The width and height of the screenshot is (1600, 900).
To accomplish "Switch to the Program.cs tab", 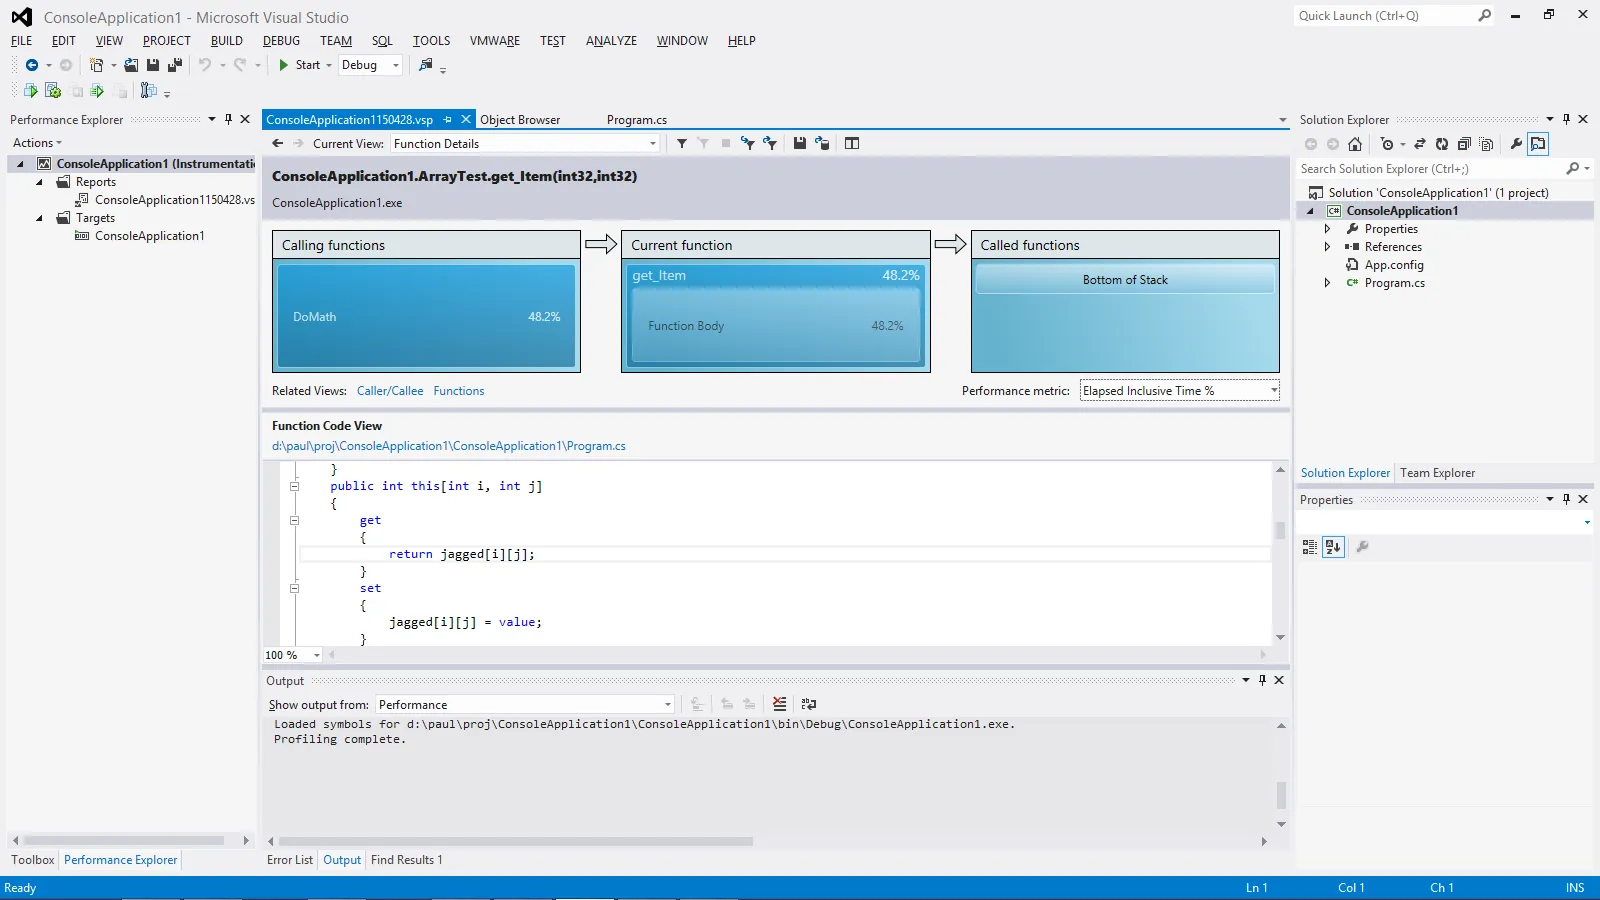I will pos(637,120).
